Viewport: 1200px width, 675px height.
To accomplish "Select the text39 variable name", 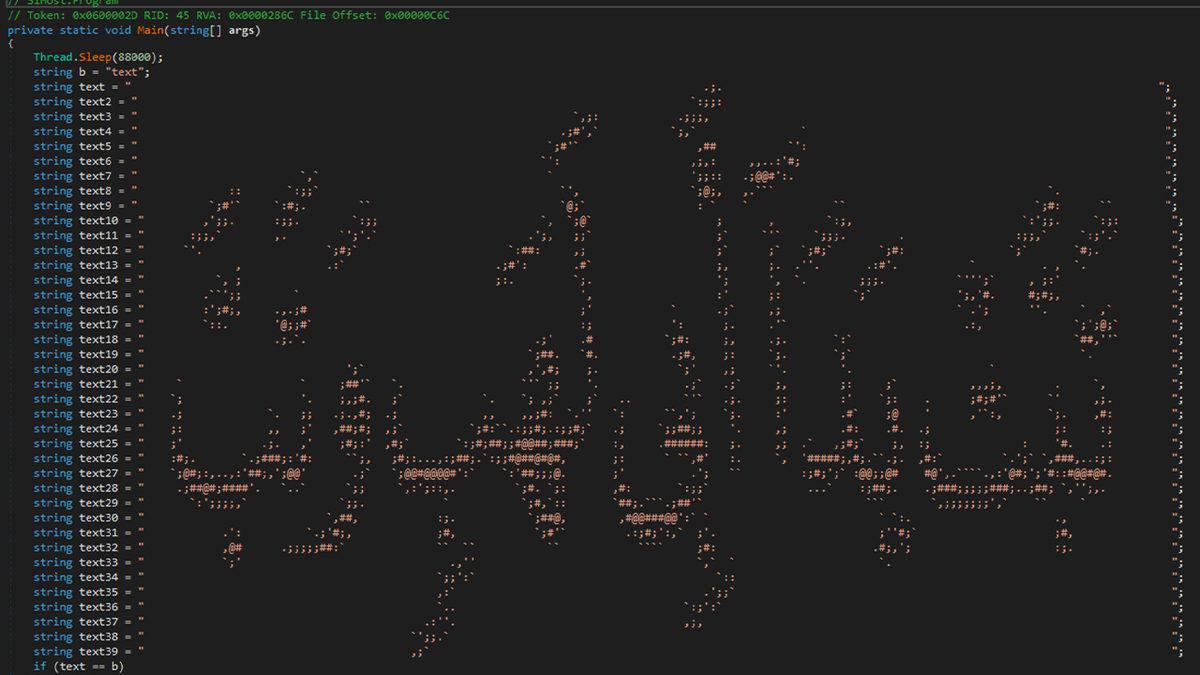I will [x=99, y=651].
